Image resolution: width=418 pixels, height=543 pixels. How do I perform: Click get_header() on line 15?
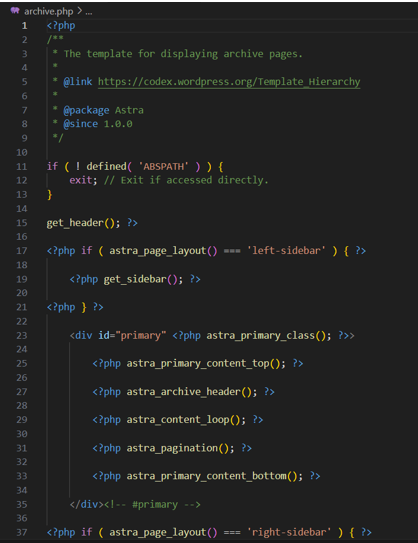click(x=81, y=223)
